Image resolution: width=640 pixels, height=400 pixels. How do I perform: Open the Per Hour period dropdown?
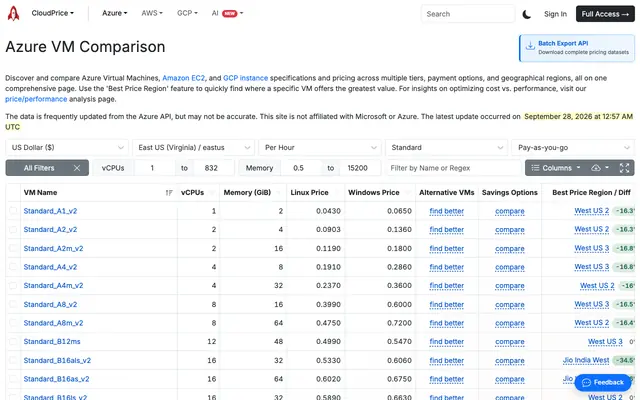coord(320,147)
